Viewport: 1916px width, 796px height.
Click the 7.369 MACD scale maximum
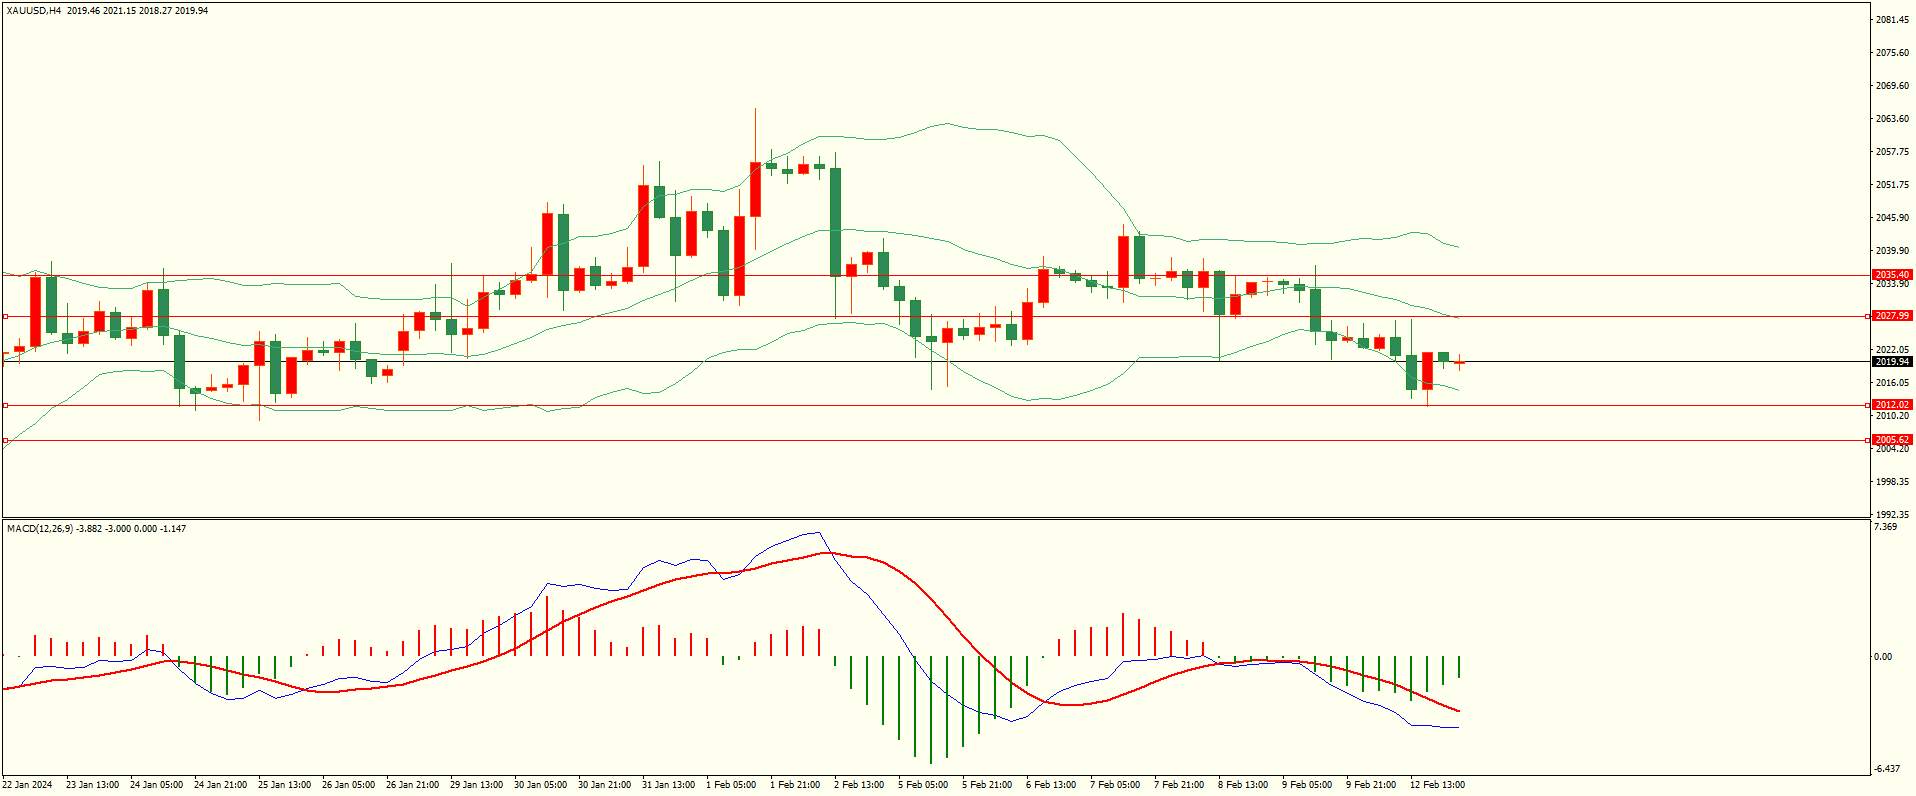point(1885,527)
